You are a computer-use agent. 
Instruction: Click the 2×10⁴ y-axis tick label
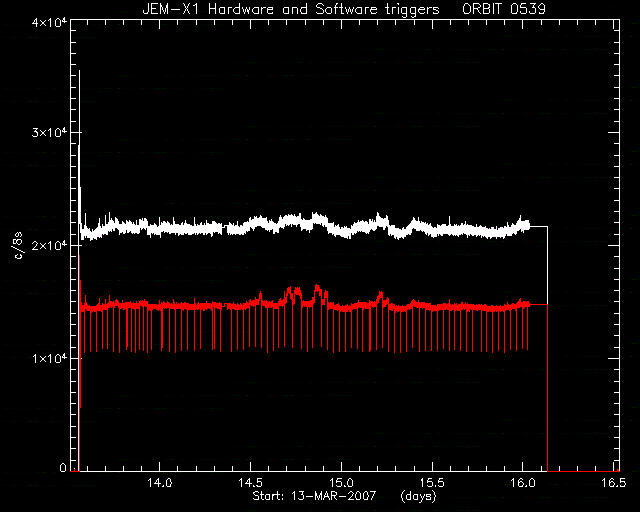[49, 245]
